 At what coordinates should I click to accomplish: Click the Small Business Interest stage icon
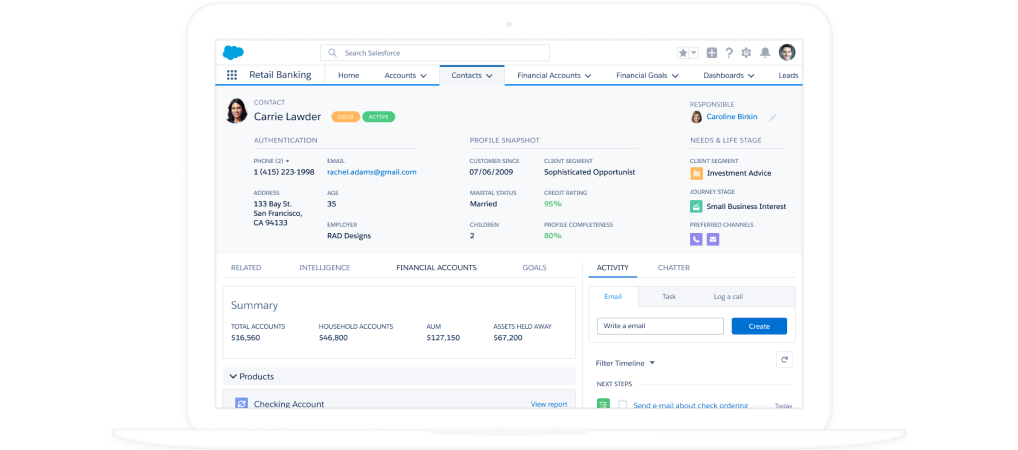(696, 206)
